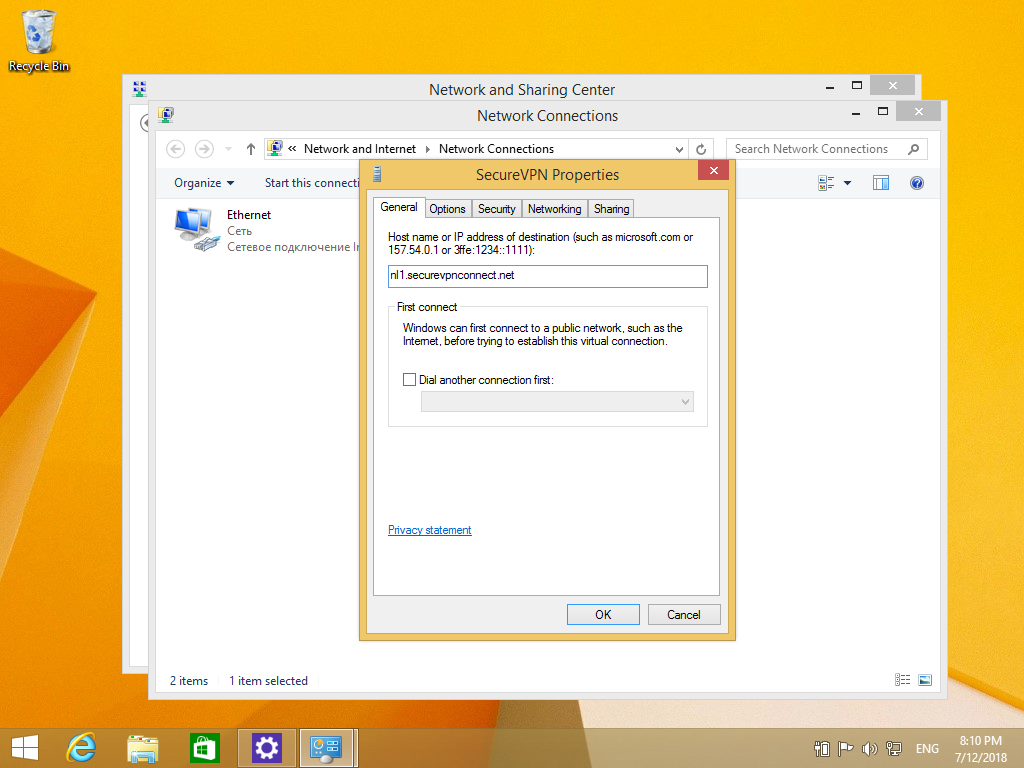Open the disabled connection dropdown list
Viewport: 1024px width, 768px height.
coord(557,402)
